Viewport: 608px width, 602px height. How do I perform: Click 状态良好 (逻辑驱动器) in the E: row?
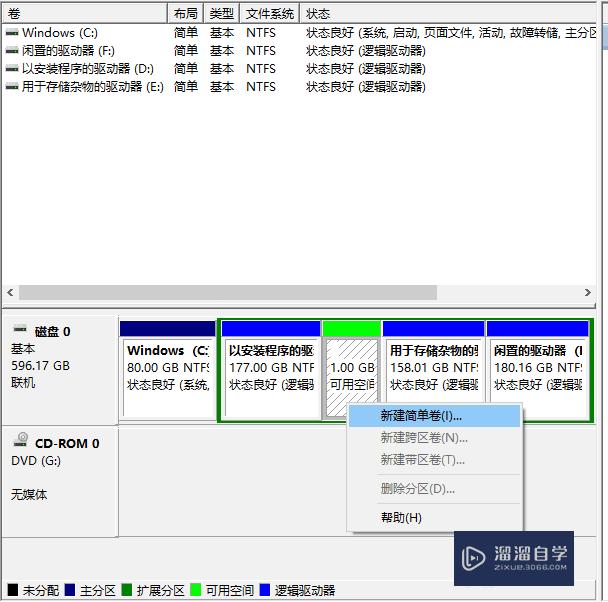pyautogui.click(x=366, y=86)
